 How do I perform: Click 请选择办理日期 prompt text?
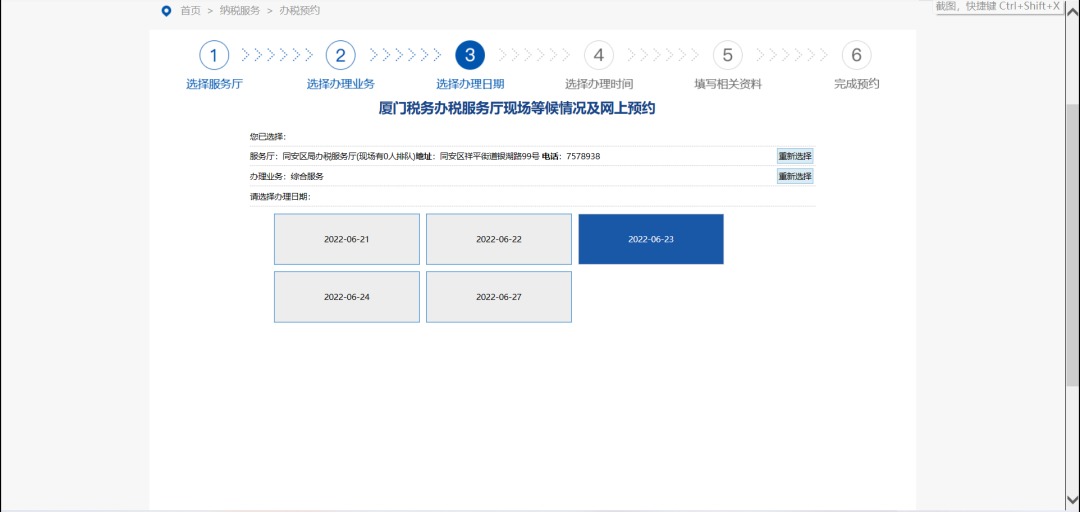pyautogui.click(x=280, y=197)
